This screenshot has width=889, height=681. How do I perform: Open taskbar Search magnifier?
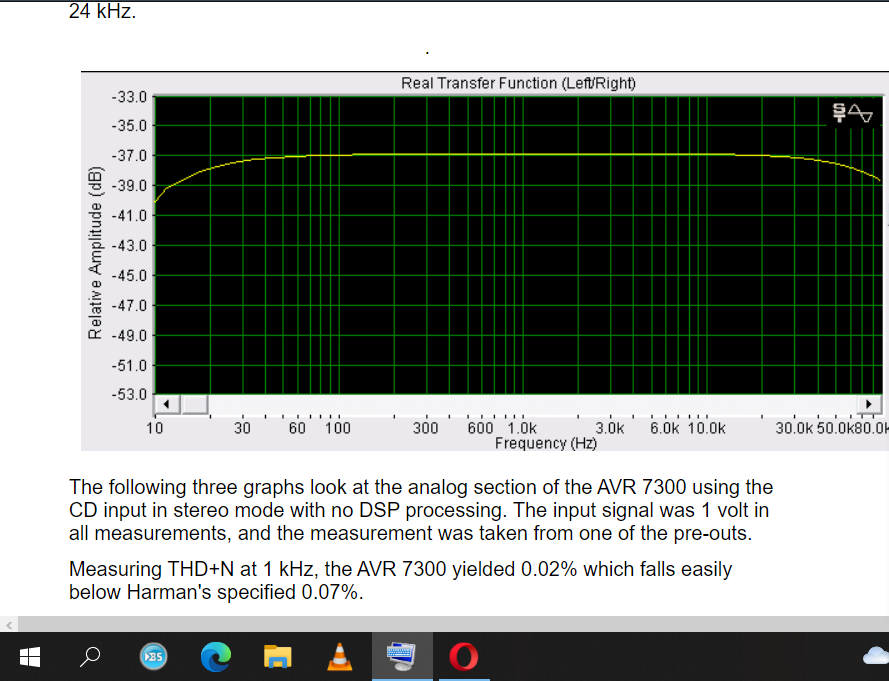point(90,657)
